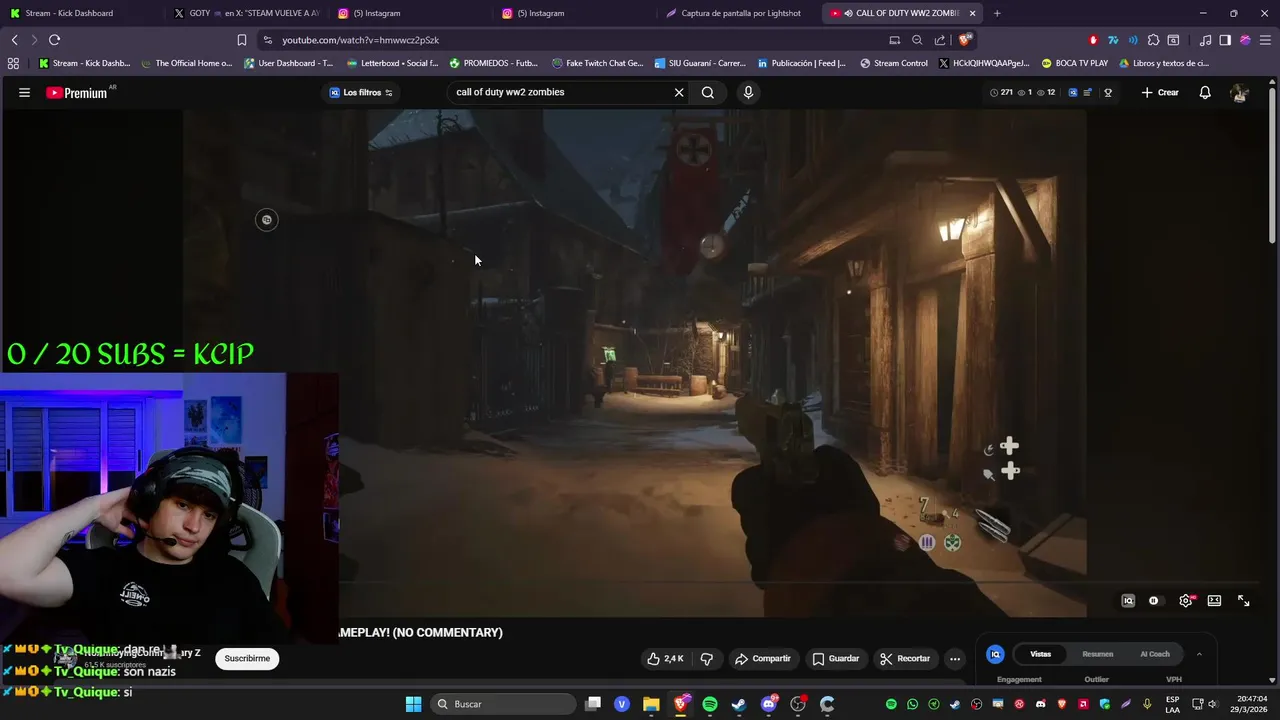Dislike the video

tap(707, 658)
